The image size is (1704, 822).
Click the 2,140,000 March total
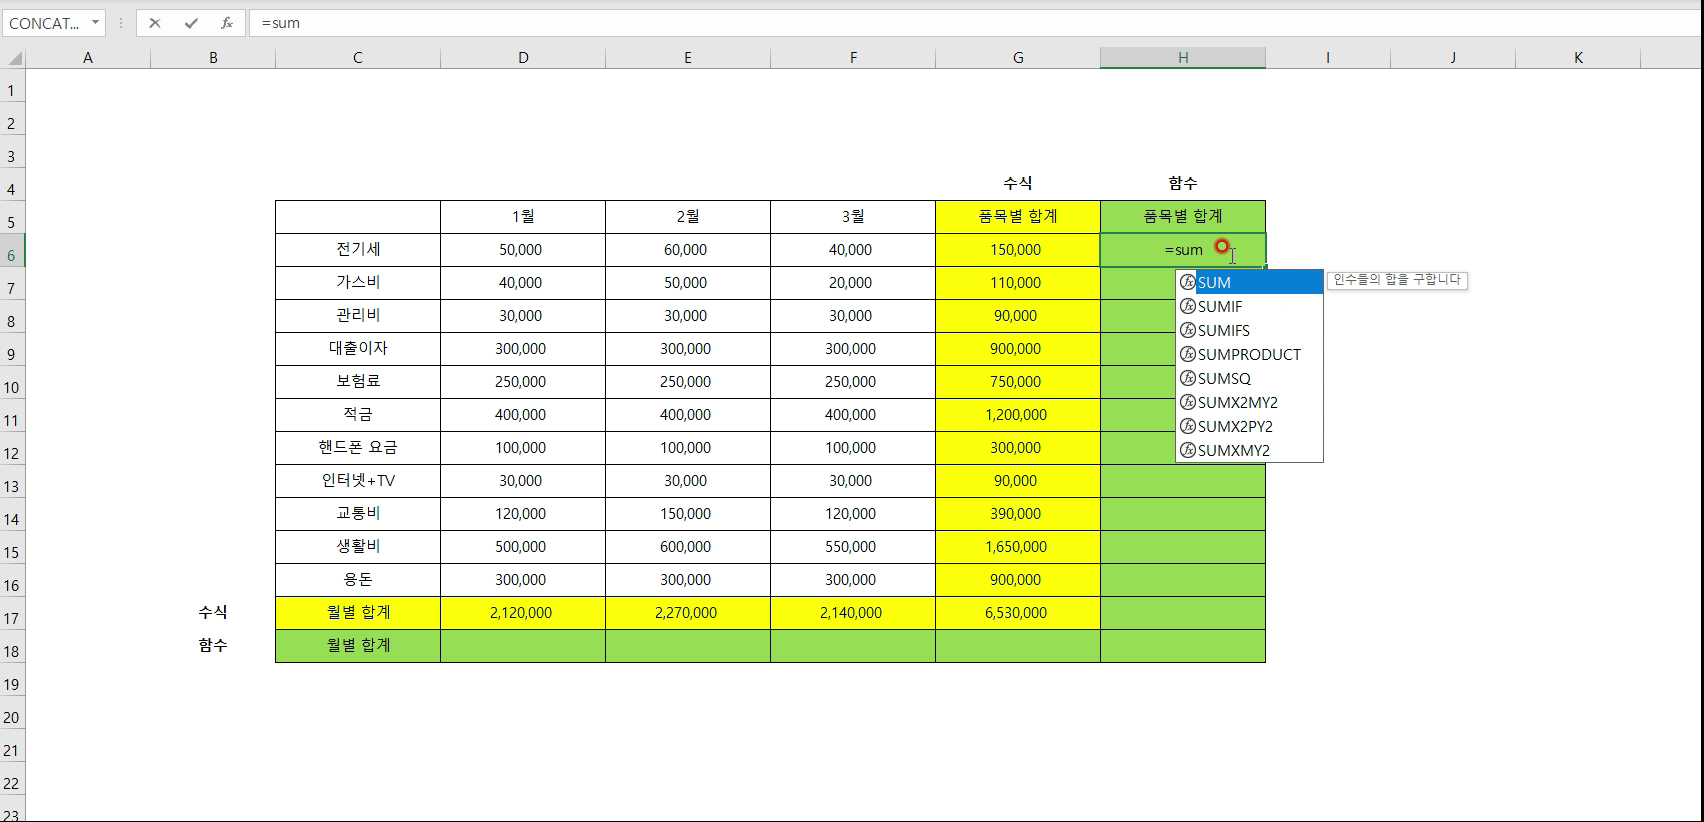coord(853,613)
